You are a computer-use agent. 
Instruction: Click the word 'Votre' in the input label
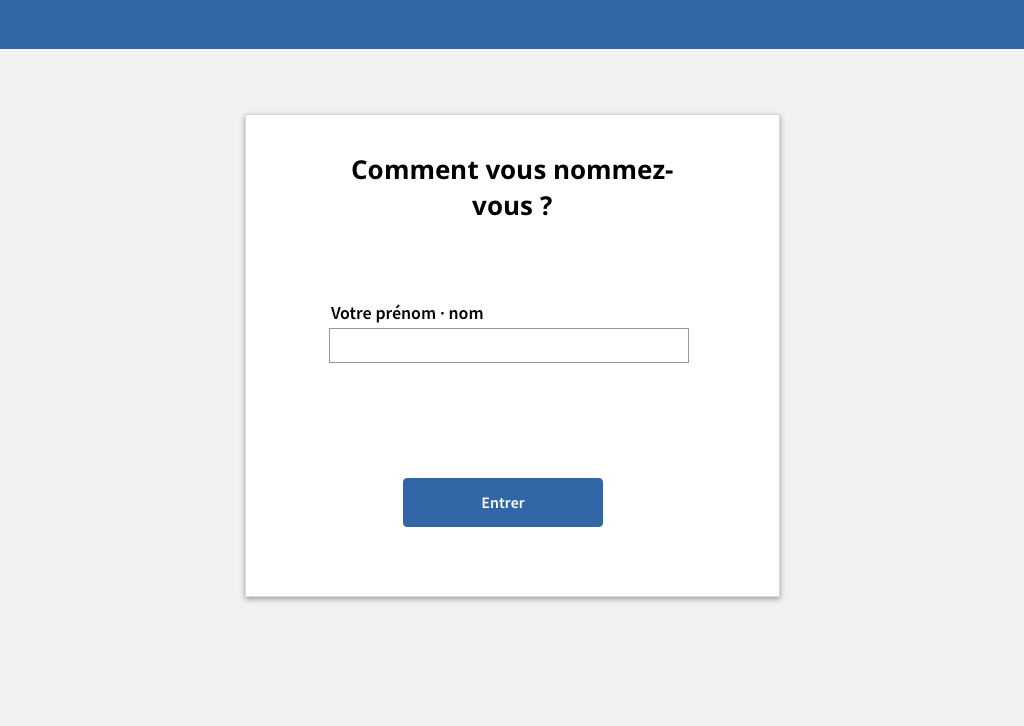(351, 313)
